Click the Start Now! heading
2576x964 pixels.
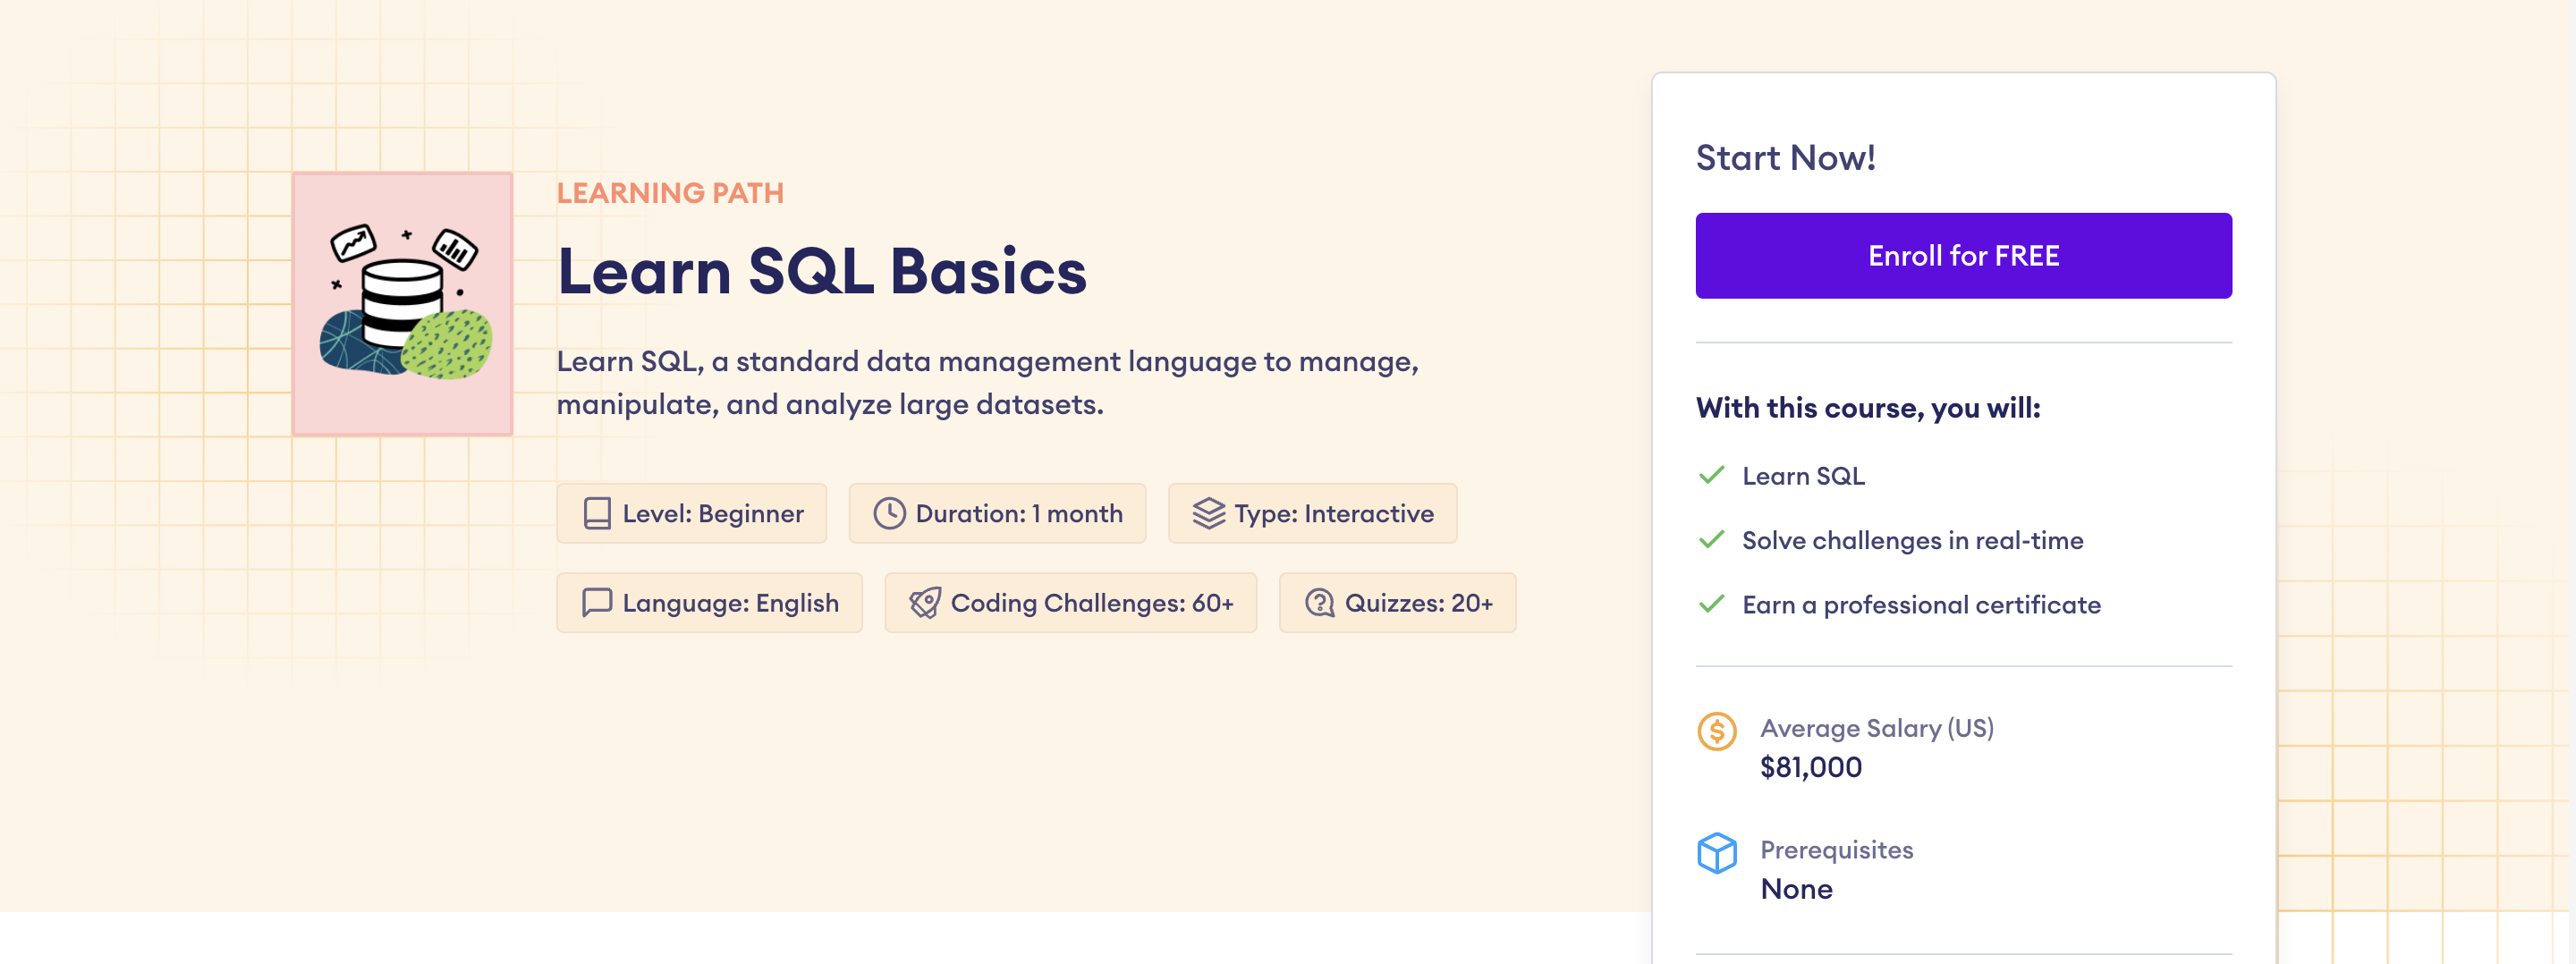pyautogui.click(x=1785, y=158)
